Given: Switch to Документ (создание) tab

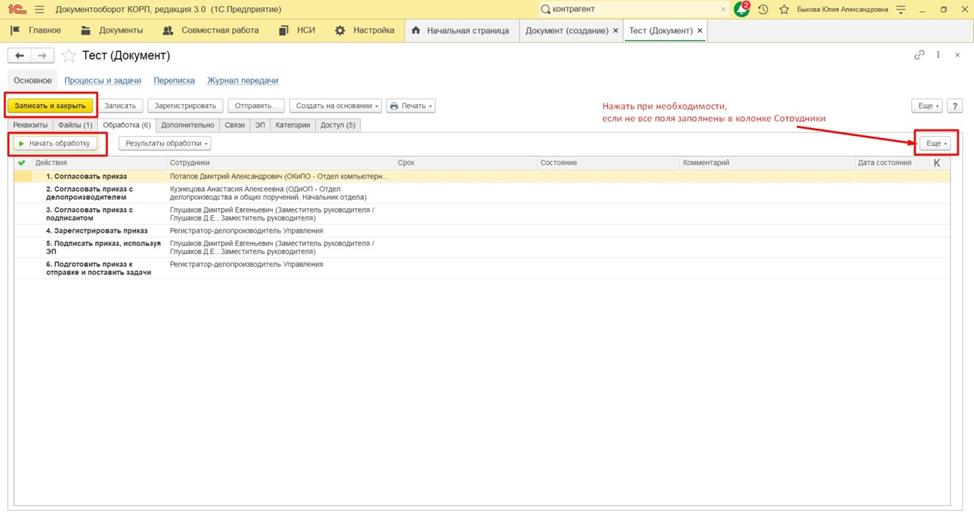Looking at the screenshot, I should point(567,30).
